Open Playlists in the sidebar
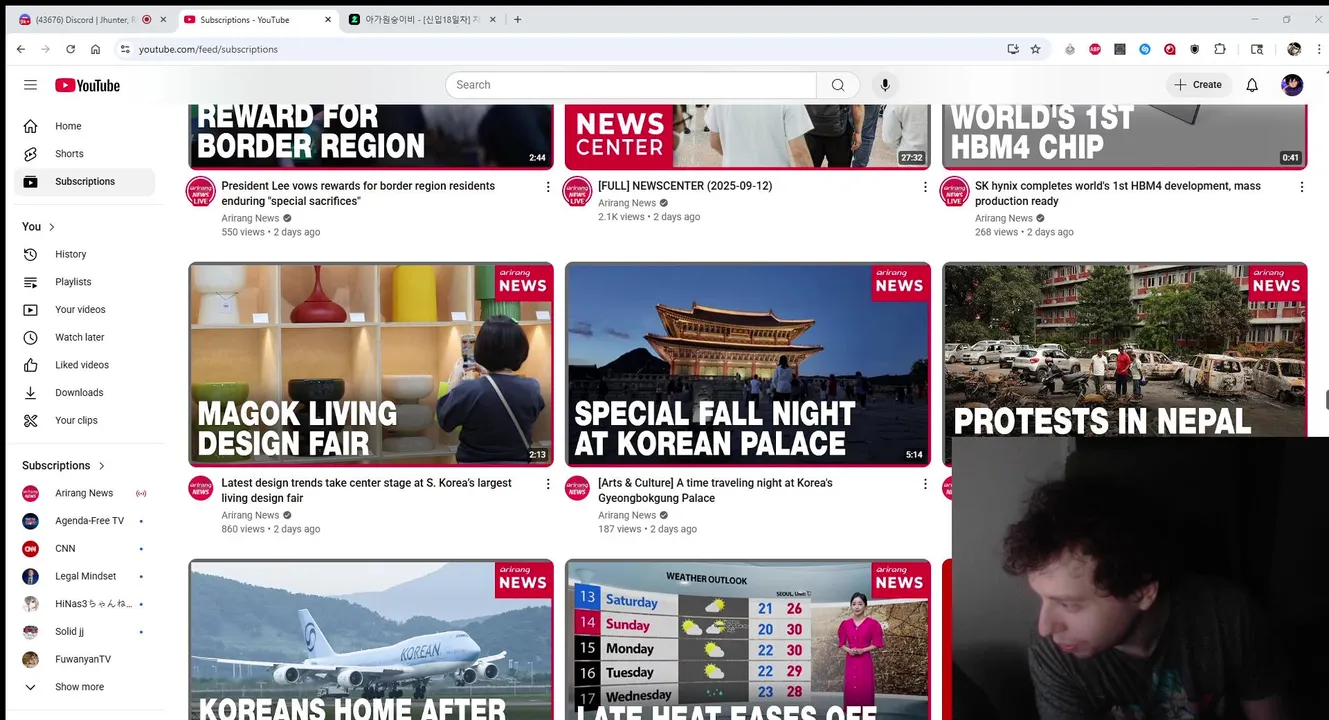Image resolution: width=1329 pixels, height=720 pixels. pyautogui.click(x=84, y=282)
